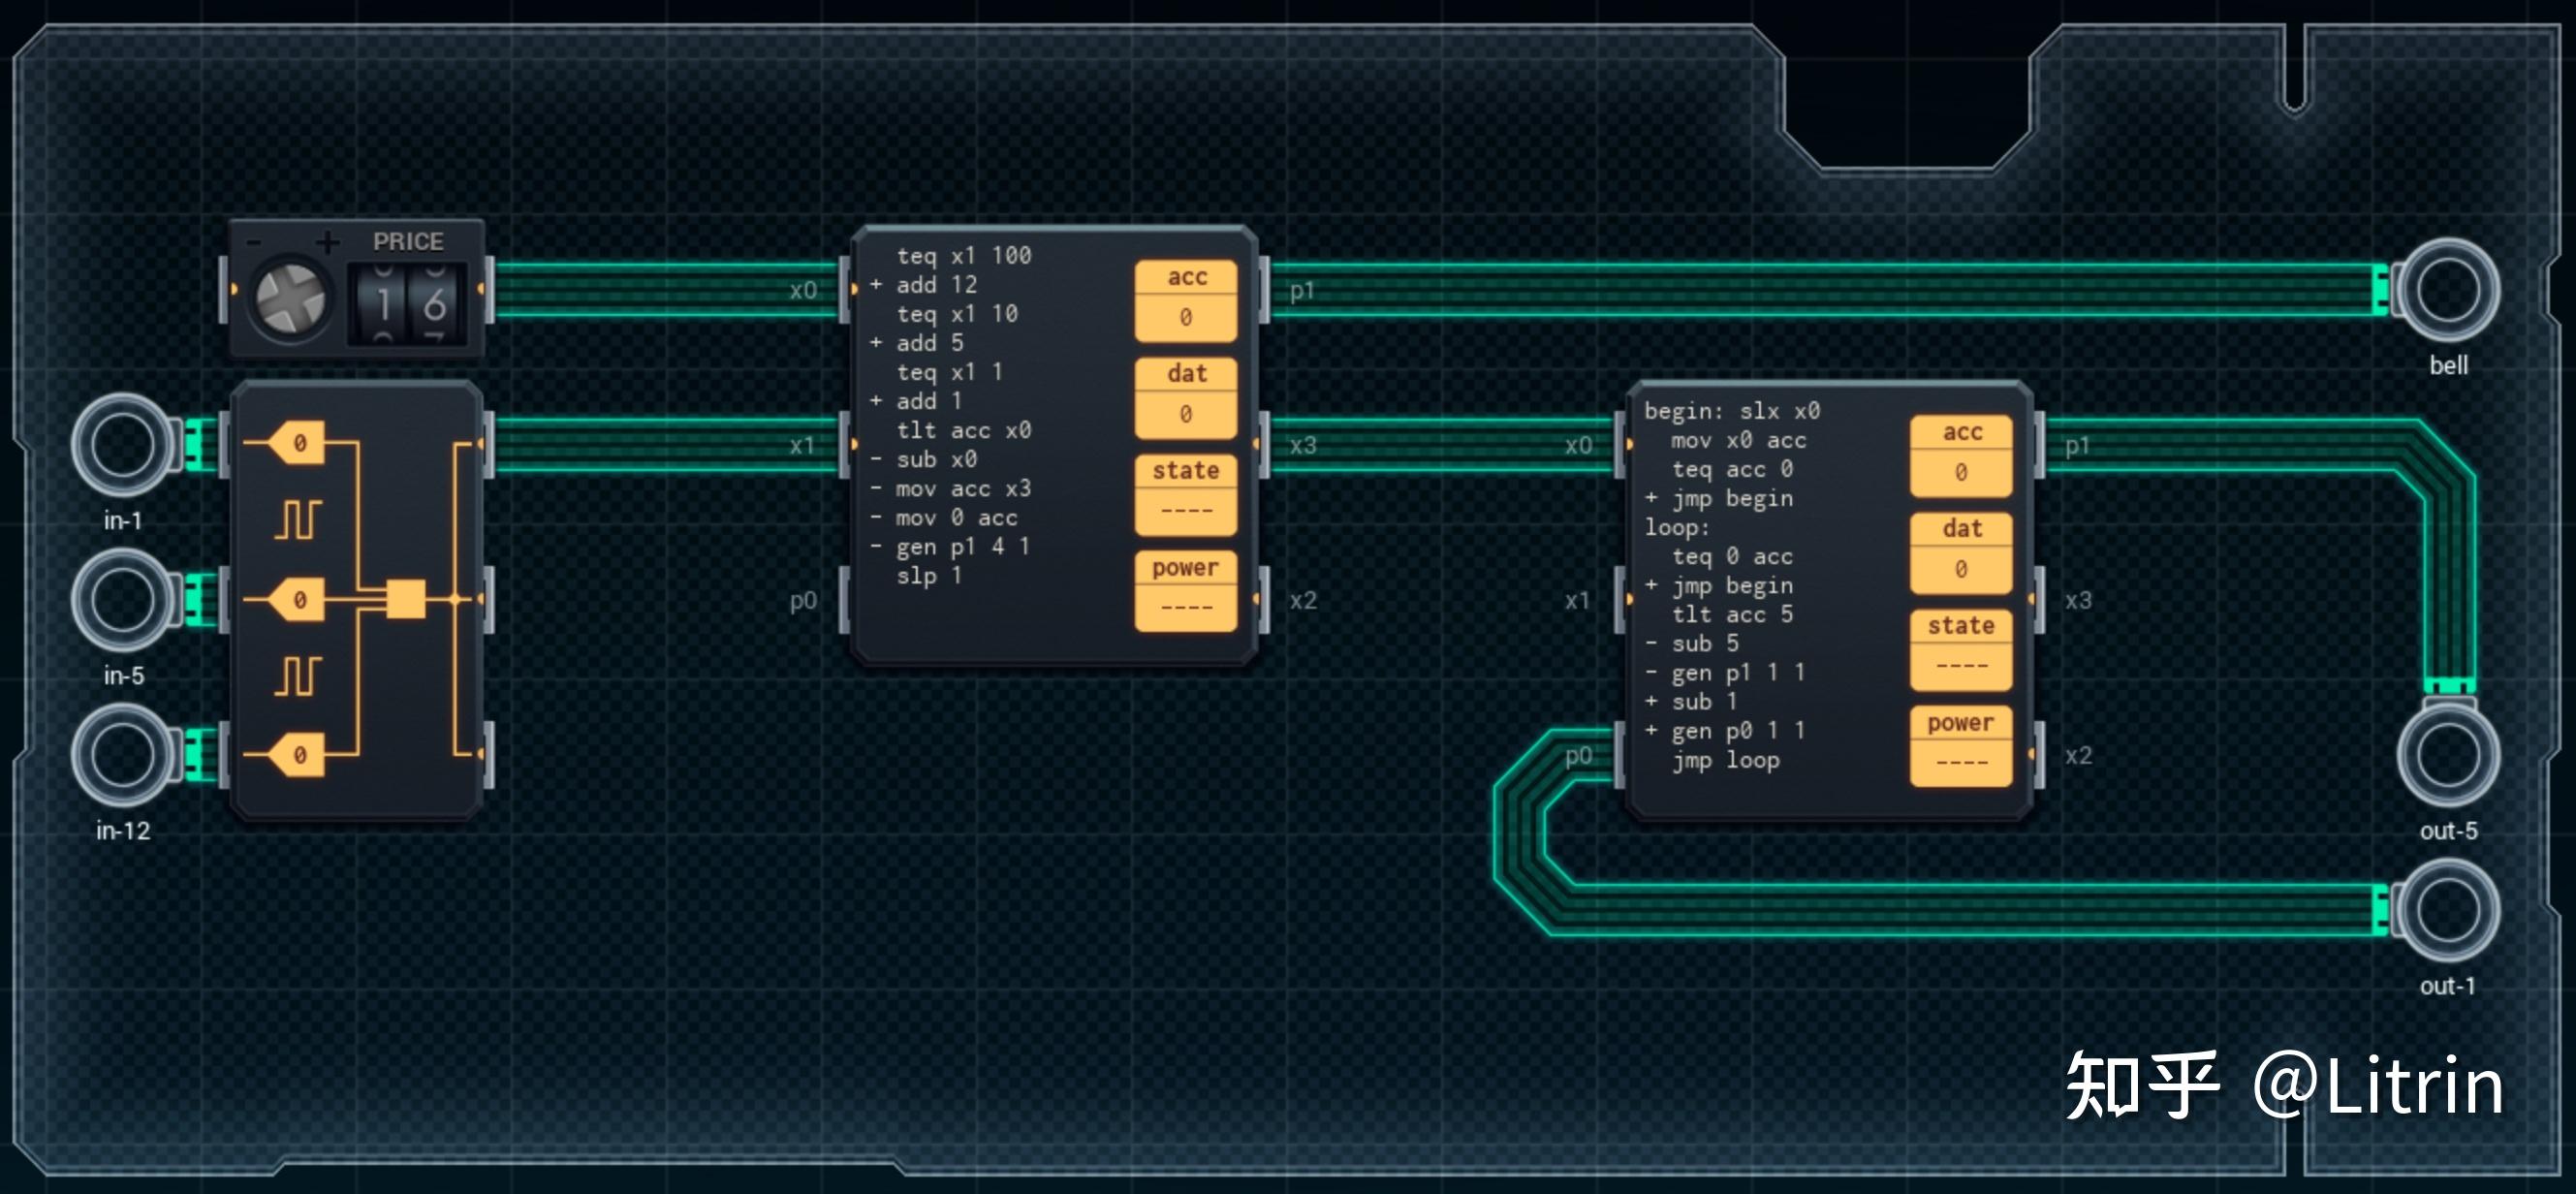Click dat register of the 'jmp loop' microcontroller
Viewport: 2576px width, 1194px height.
[x=1961, y=552]
